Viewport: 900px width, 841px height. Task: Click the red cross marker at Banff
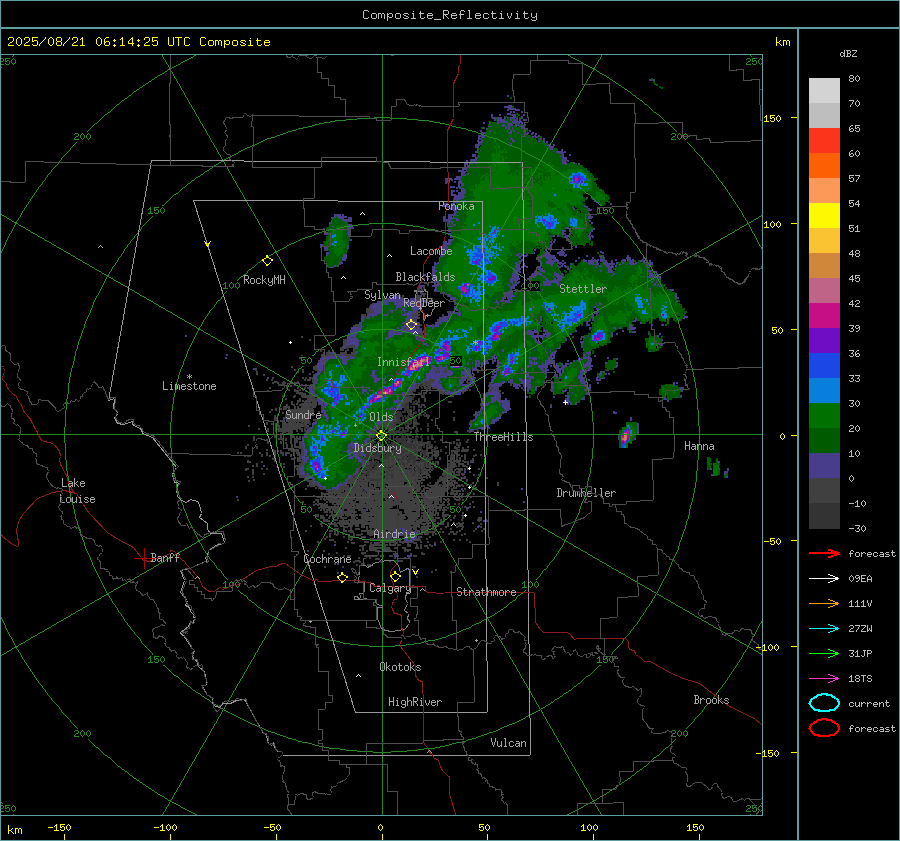point(143,558)
